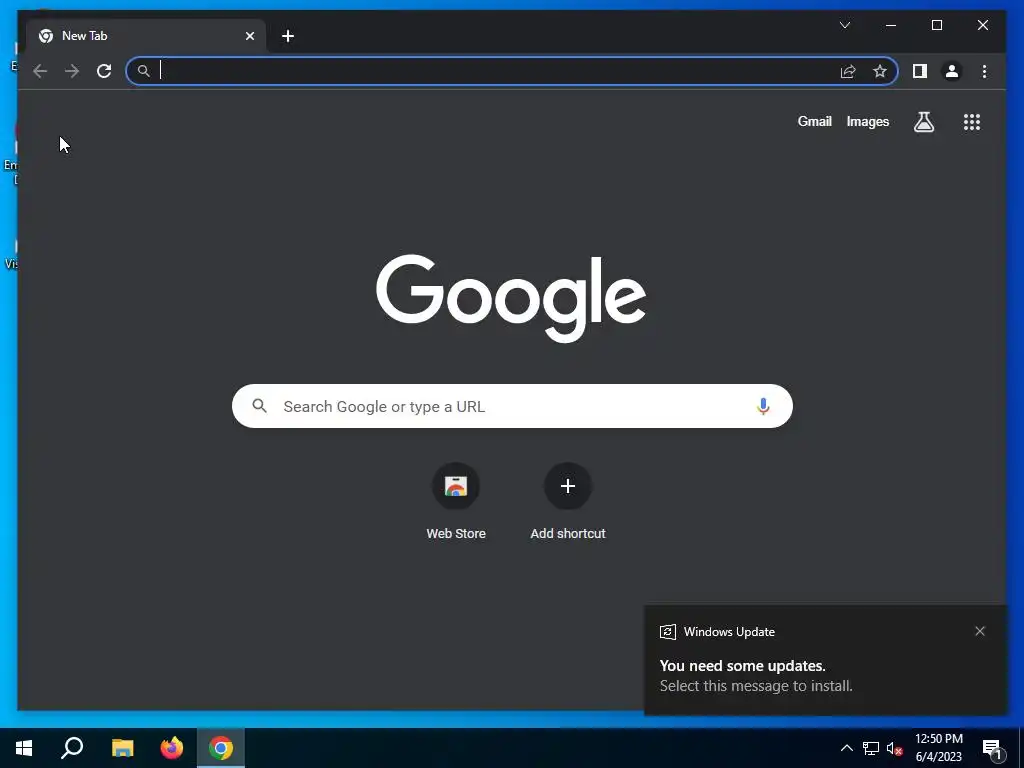Open a new tab with the plus icon
1024x768 pixels.
click(x=288, y=36)
